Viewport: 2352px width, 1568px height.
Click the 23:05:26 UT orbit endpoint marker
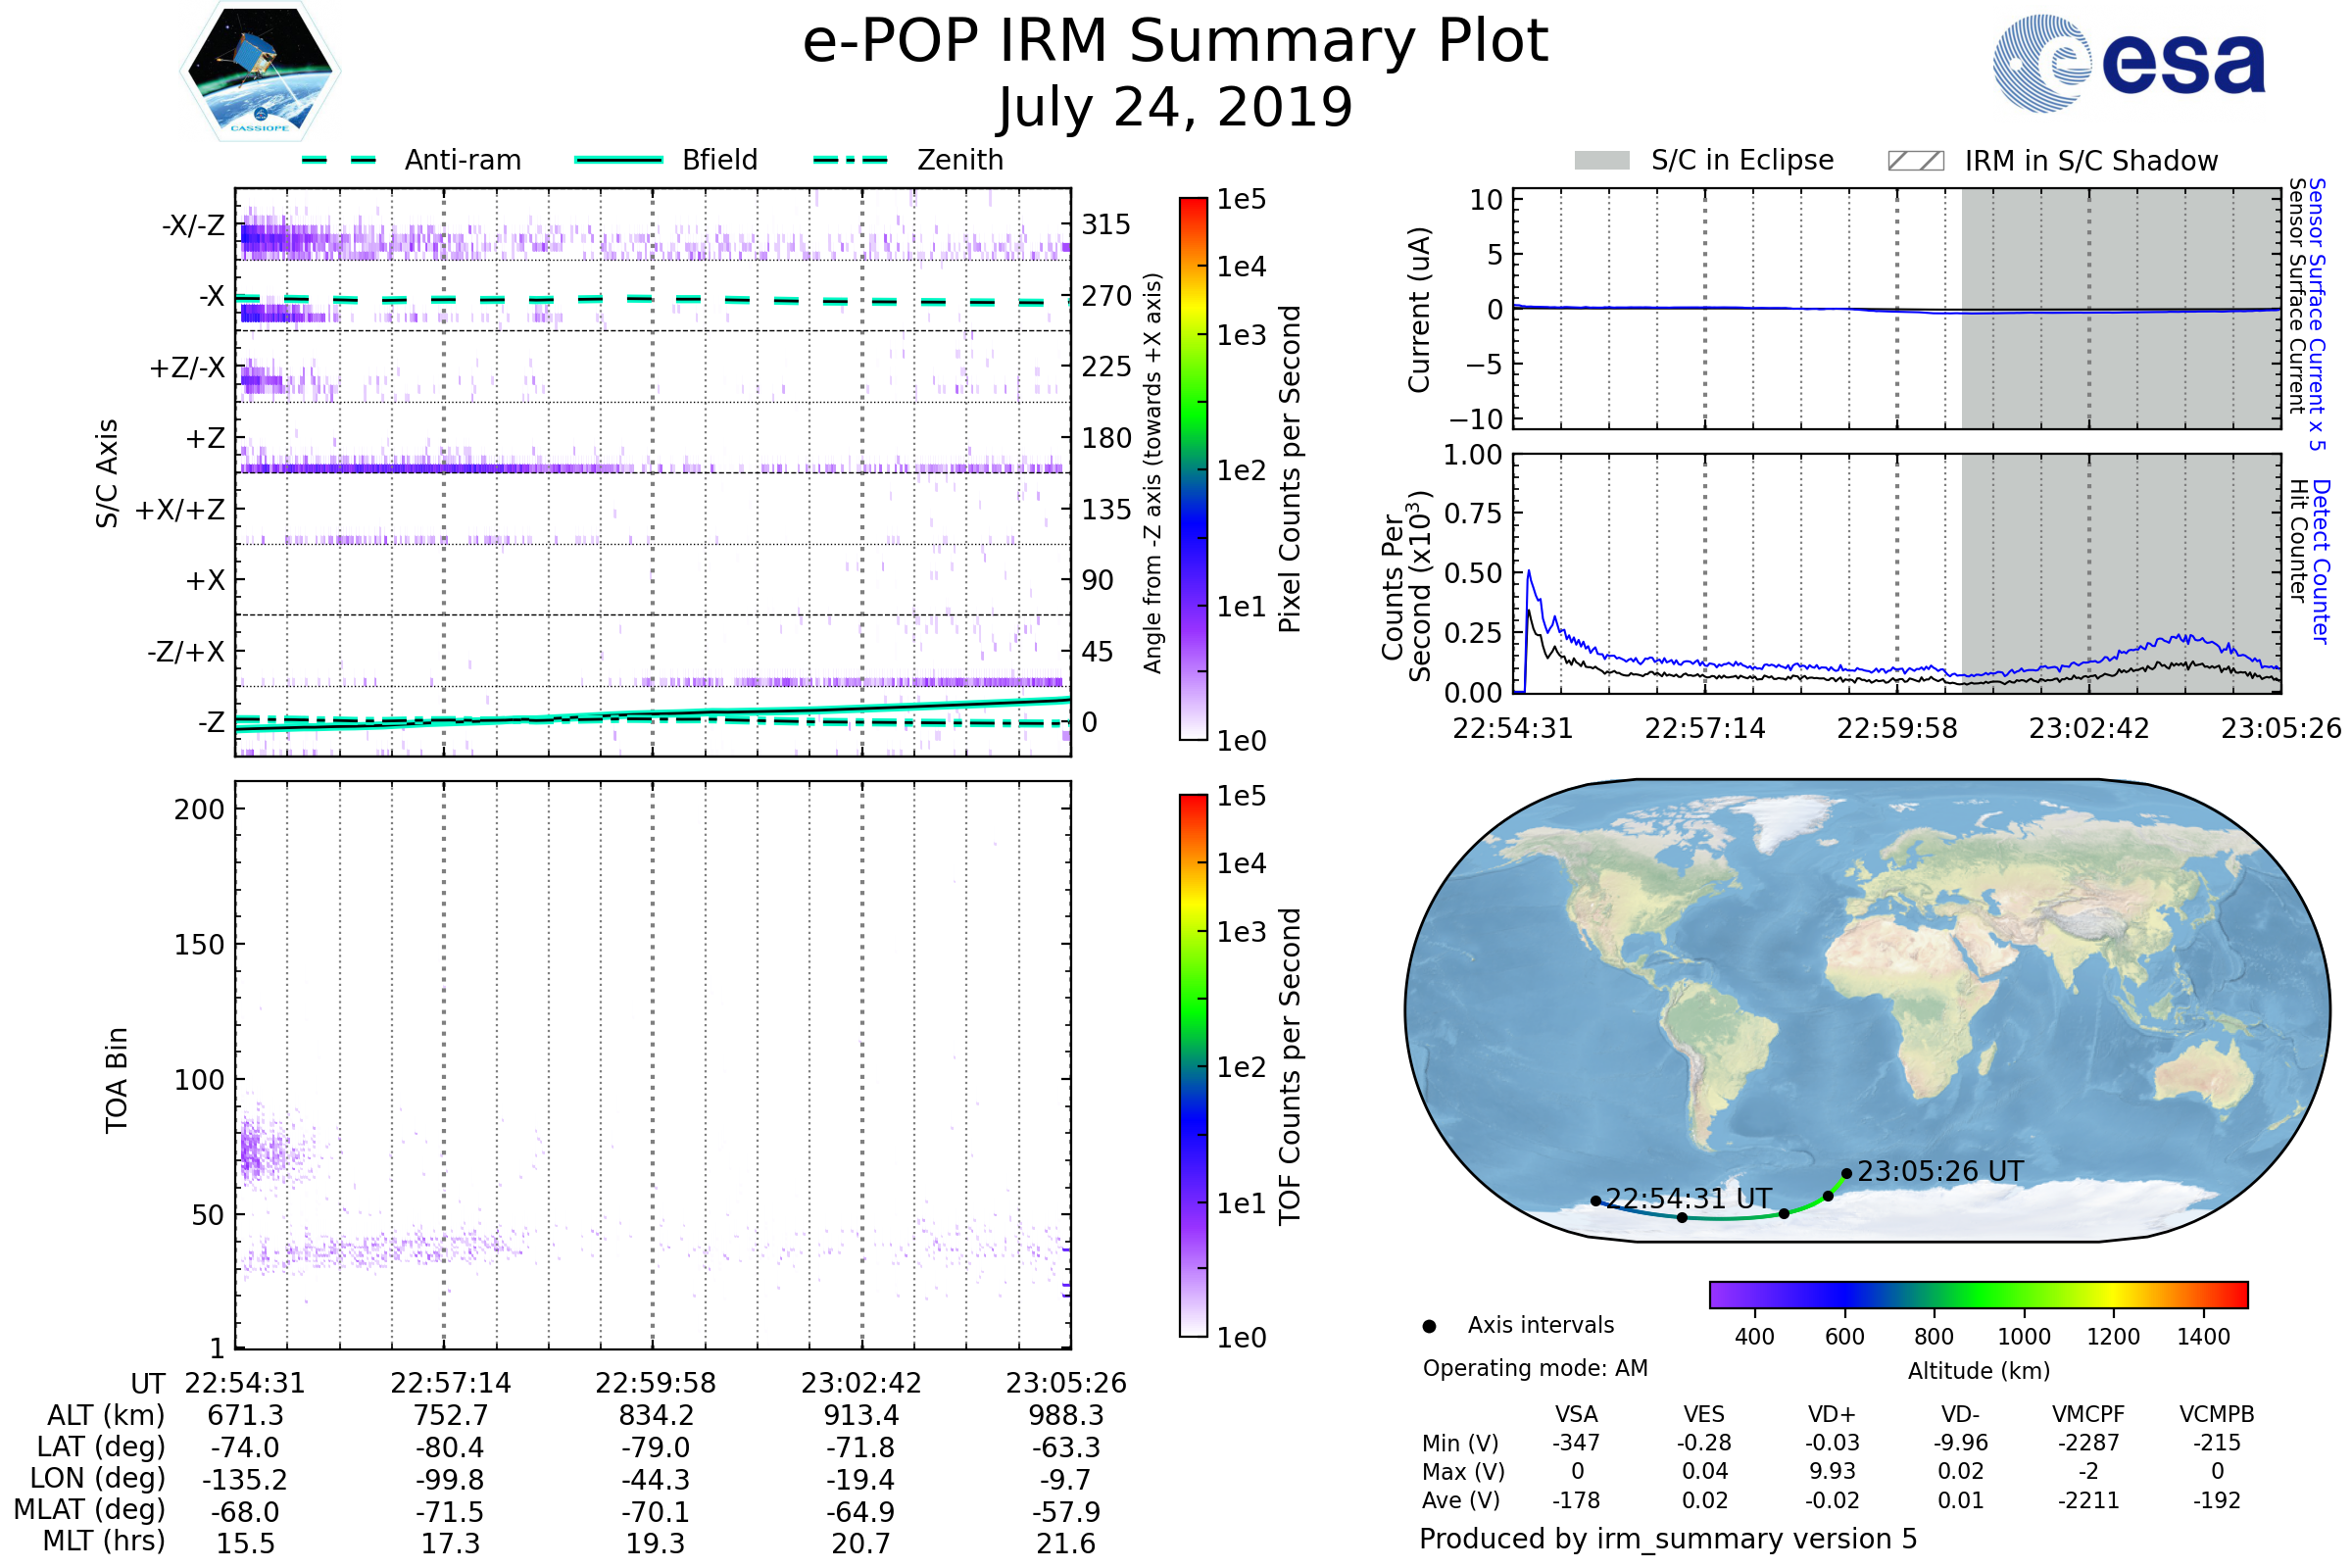(x=1846, y=1174)
